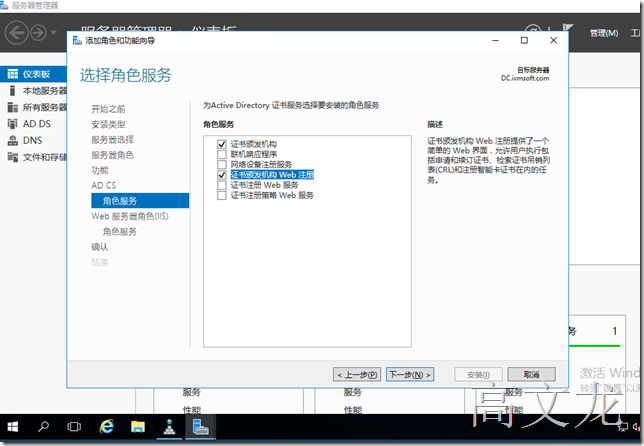Image resolution: width=644 pixels, height=446 pixels.
Task: Minimize the add roles wizard window
Action: (x=495, y=40)
